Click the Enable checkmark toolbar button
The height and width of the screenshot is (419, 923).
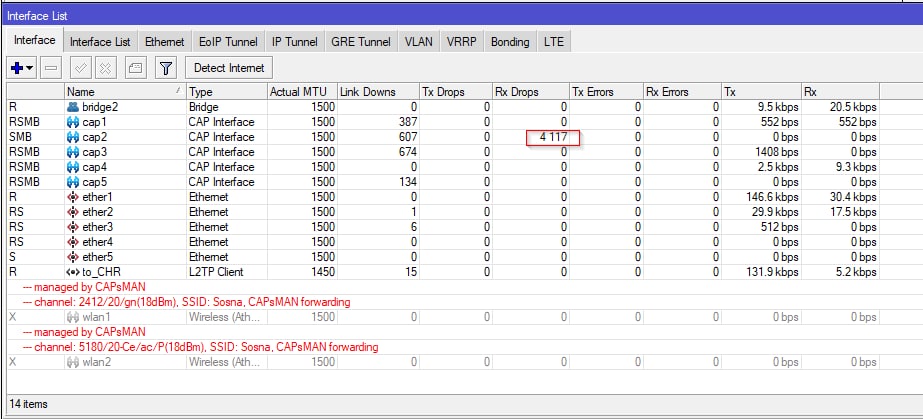pyautogui.click(x=80, y=69)
